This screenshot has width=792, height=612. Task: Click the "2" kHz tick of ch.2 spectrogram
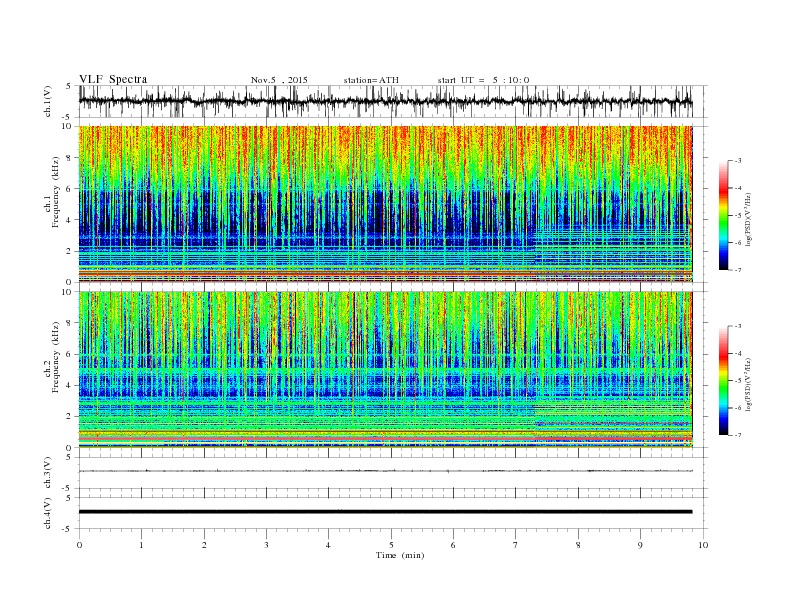70,417
